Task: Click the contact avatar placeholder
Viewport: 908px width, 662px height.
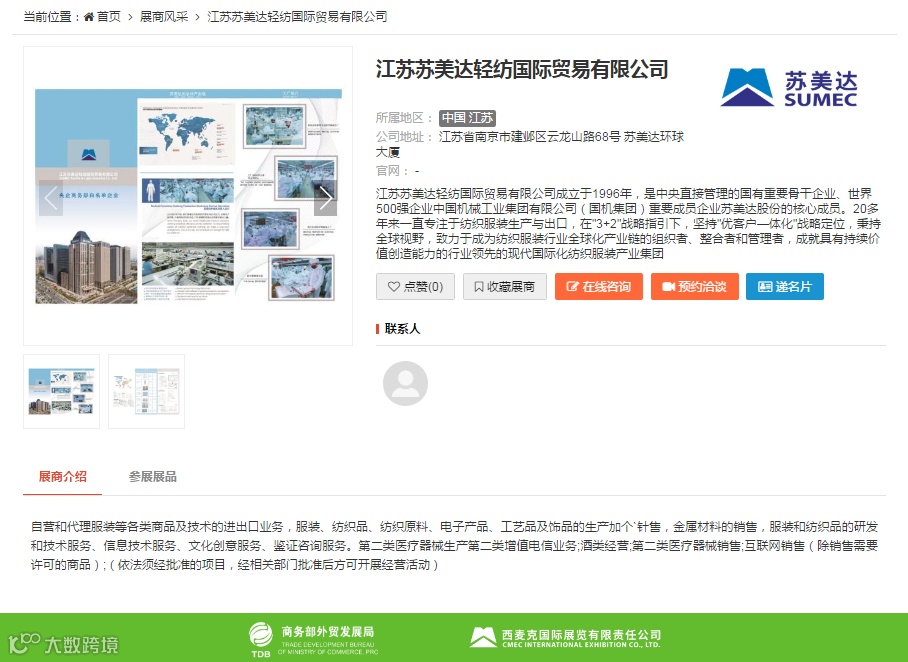Action: click(405, 383)
